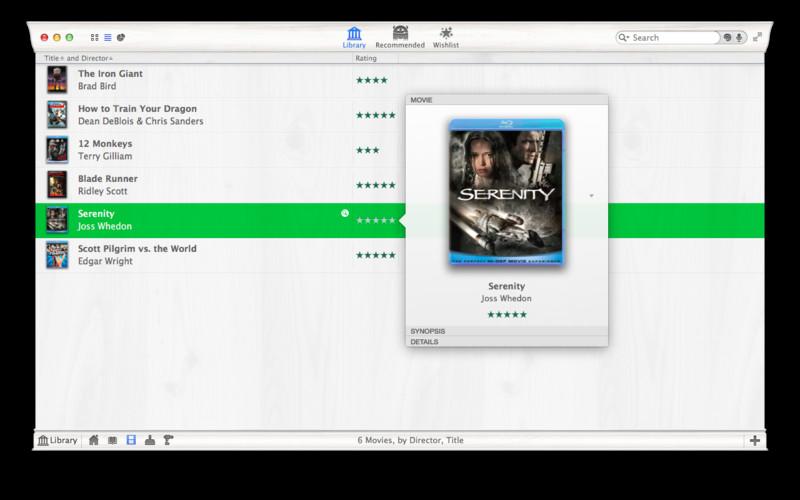Open the Library shelf button in bottom bar

pyautogui.click(x=58, y=440)
